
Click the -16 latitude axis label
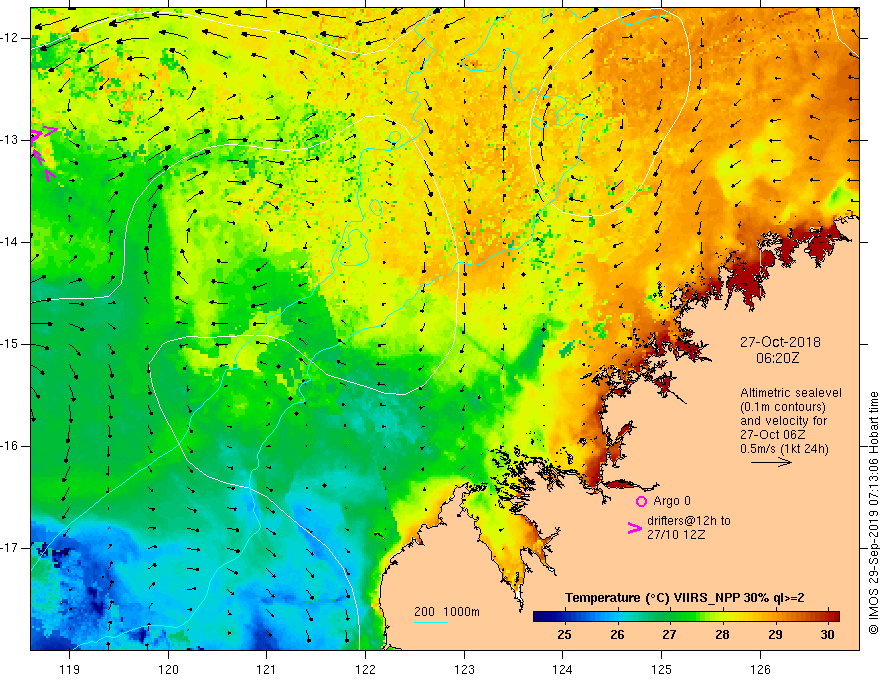pos(11,446)
